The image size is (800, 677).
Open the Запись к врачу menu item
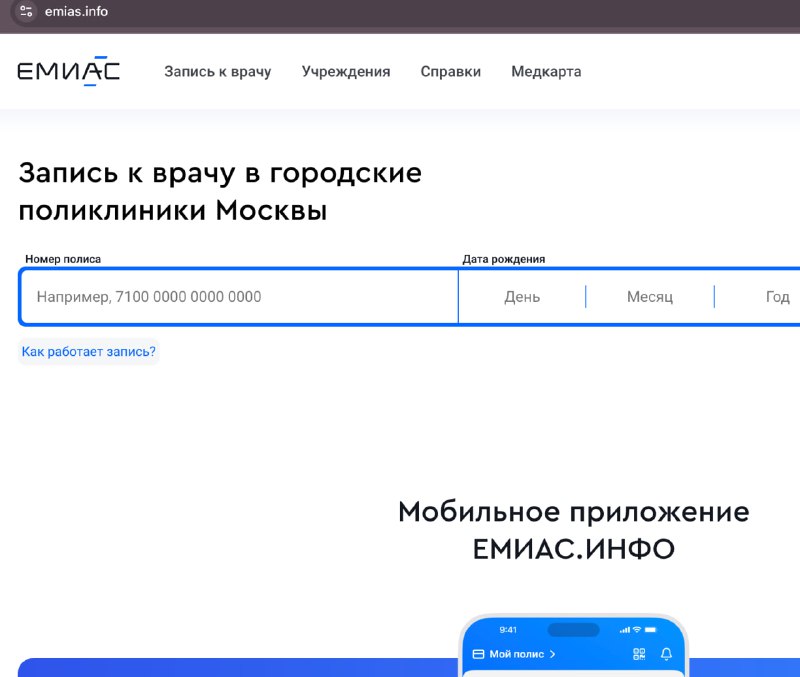tap(217, 71)
